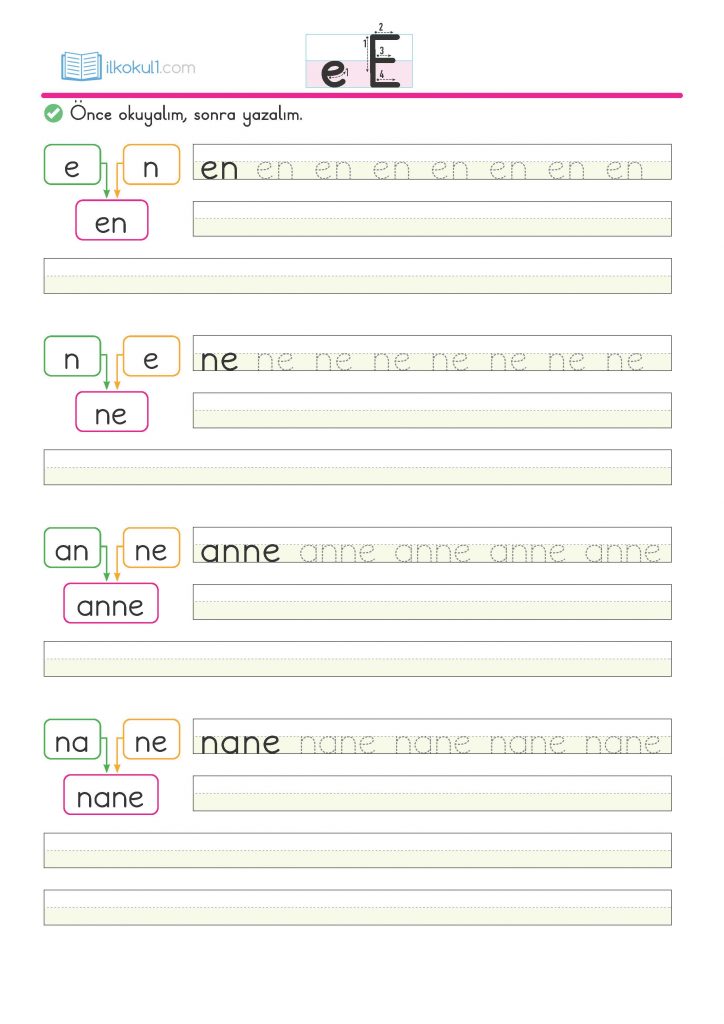
Task: Click the bold 'nane' tracing example
Action: 241,743
